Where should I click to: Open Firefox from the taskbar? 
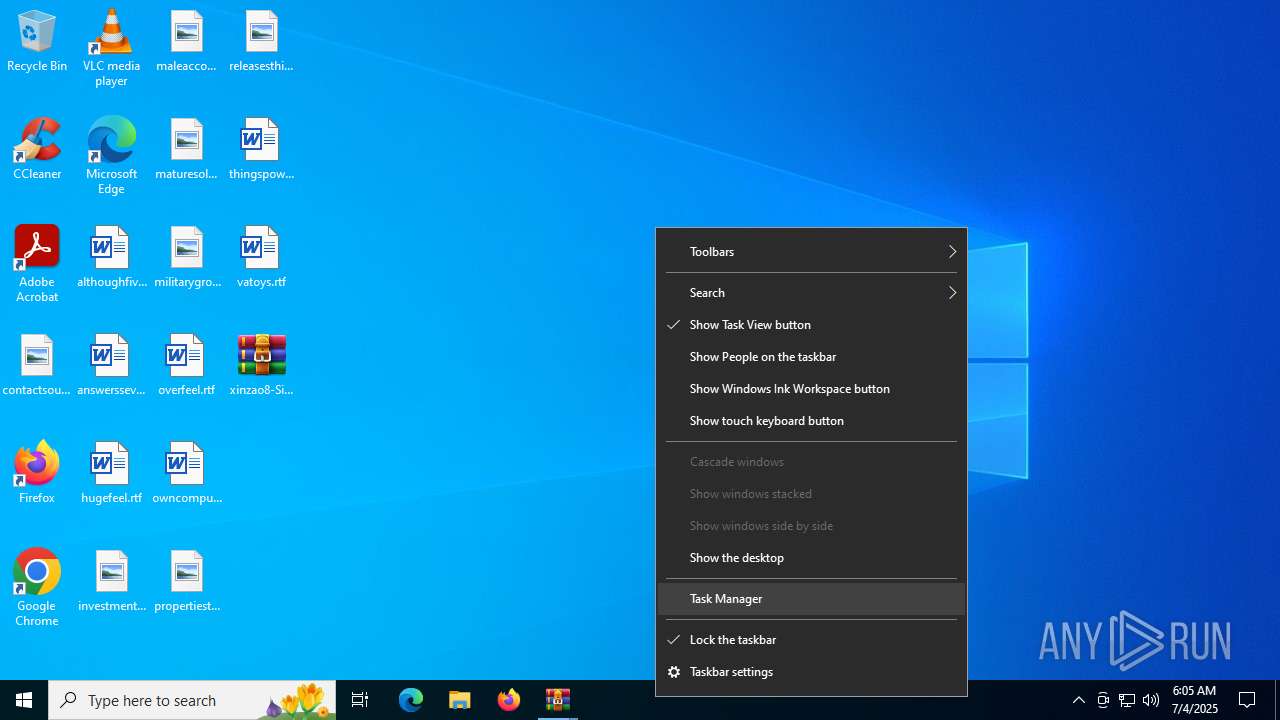pyautogui.click(x=509, y=700)
